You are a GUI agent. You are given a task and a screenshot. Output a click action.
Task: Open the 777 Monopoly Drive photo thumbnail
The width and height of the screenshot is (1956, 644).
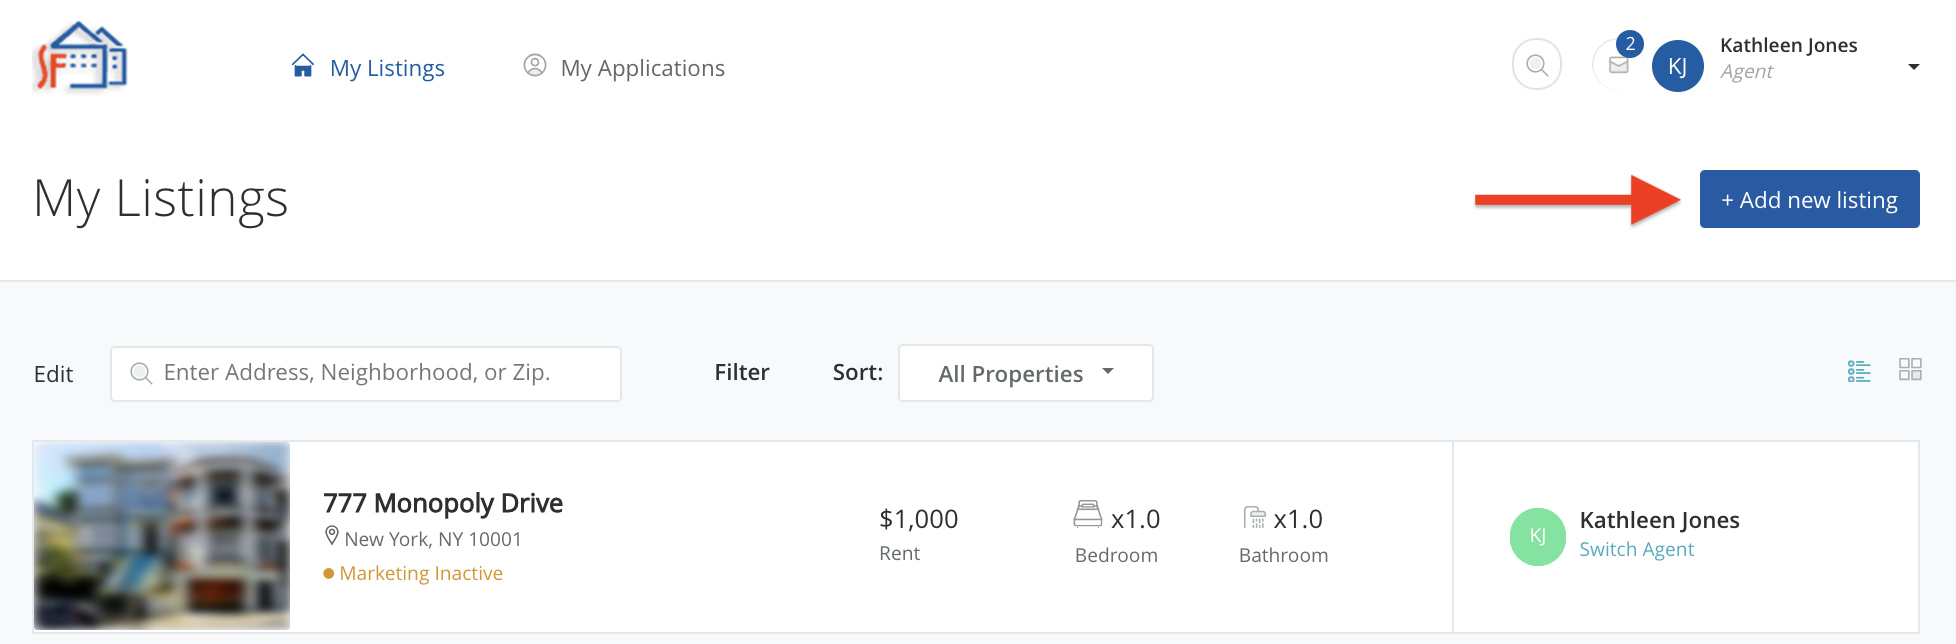pos(162,536)
